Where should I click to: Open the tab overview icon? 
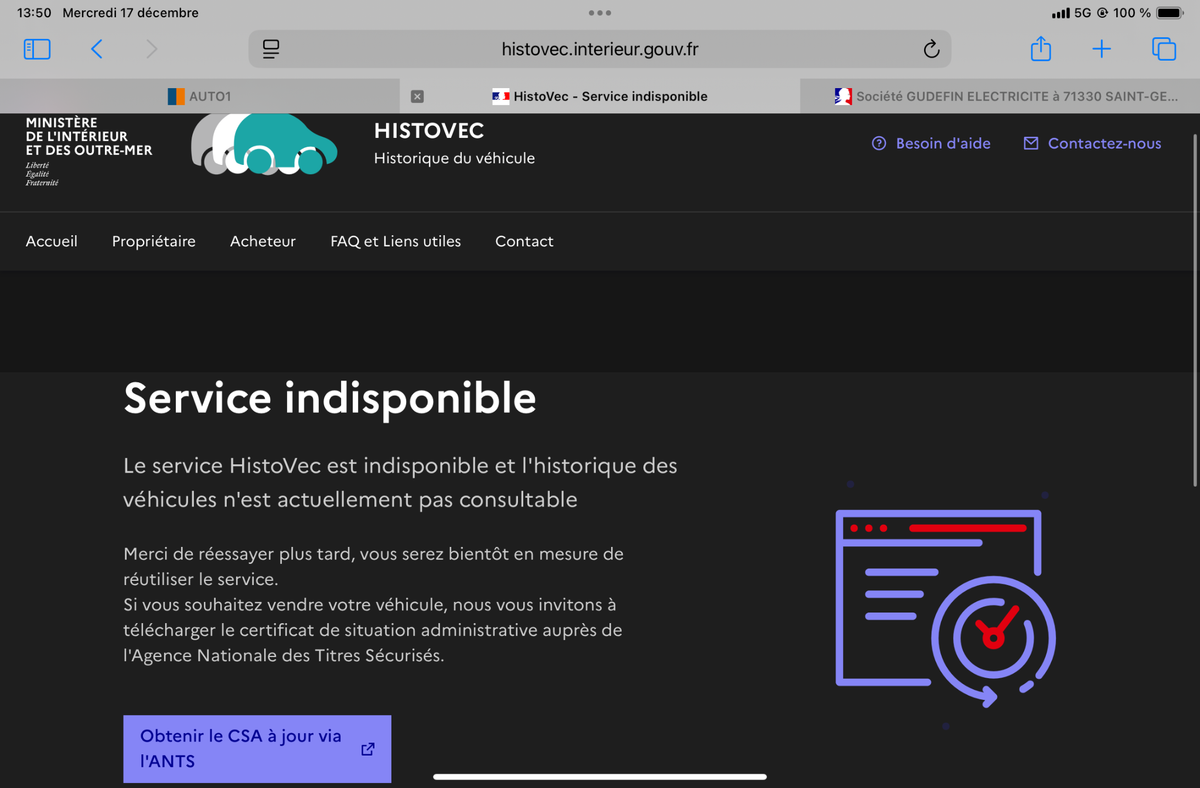pyautogui.click(x=1163, y=49)
